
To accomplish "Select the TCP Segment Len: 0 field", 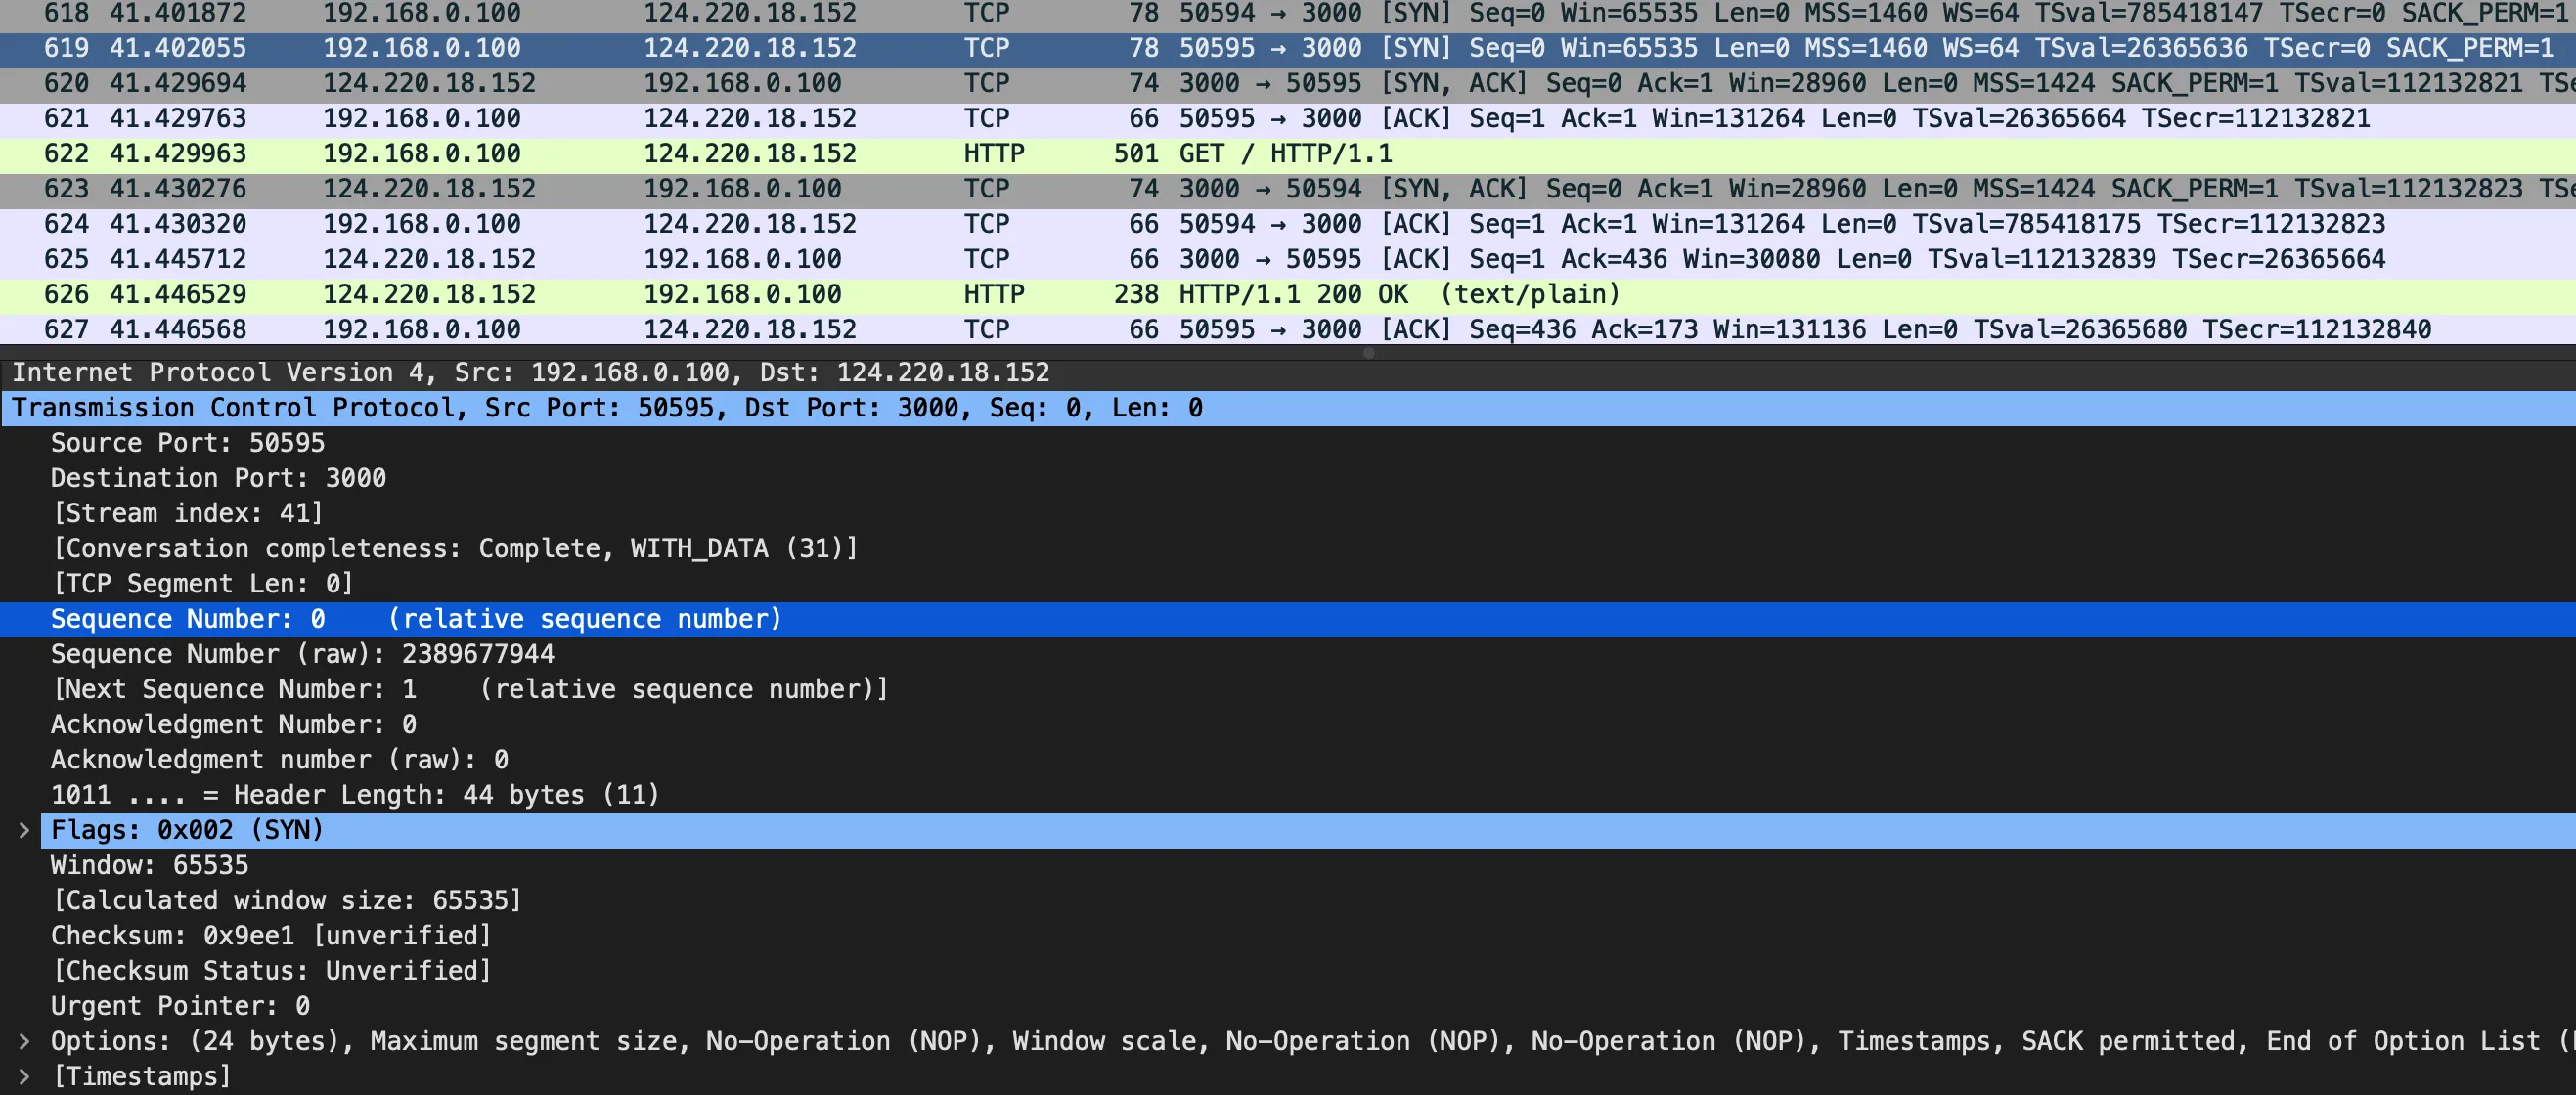I will click(x=1288, y=584).
